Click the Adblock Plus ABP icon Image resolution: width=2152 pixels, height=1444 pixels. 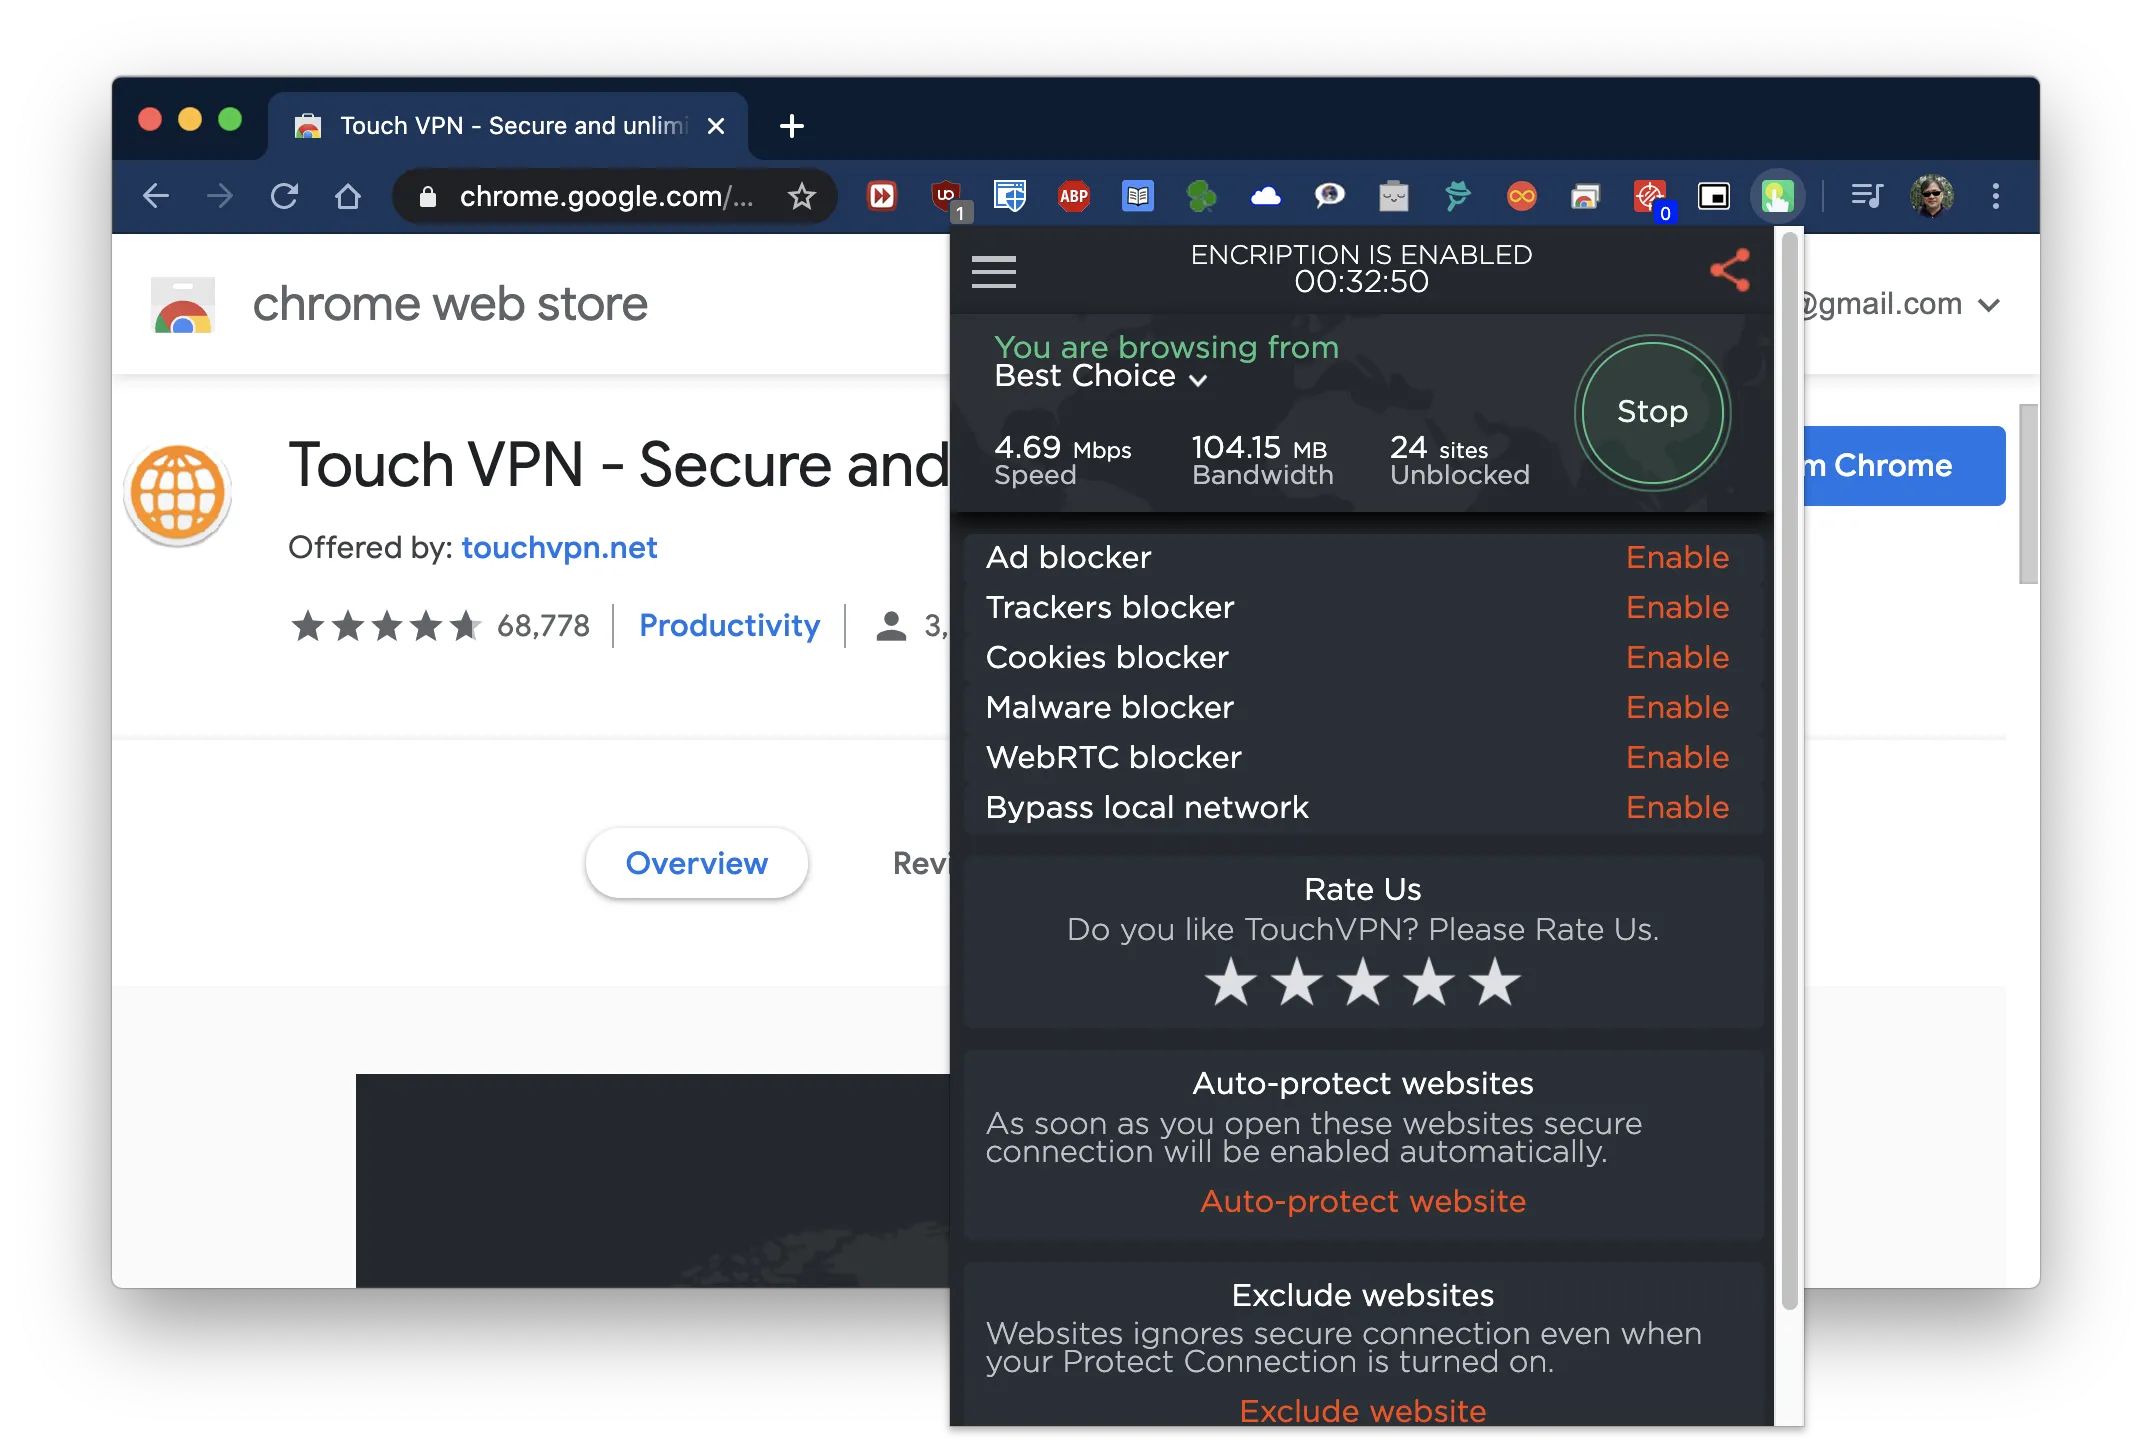coord(1073,196)
